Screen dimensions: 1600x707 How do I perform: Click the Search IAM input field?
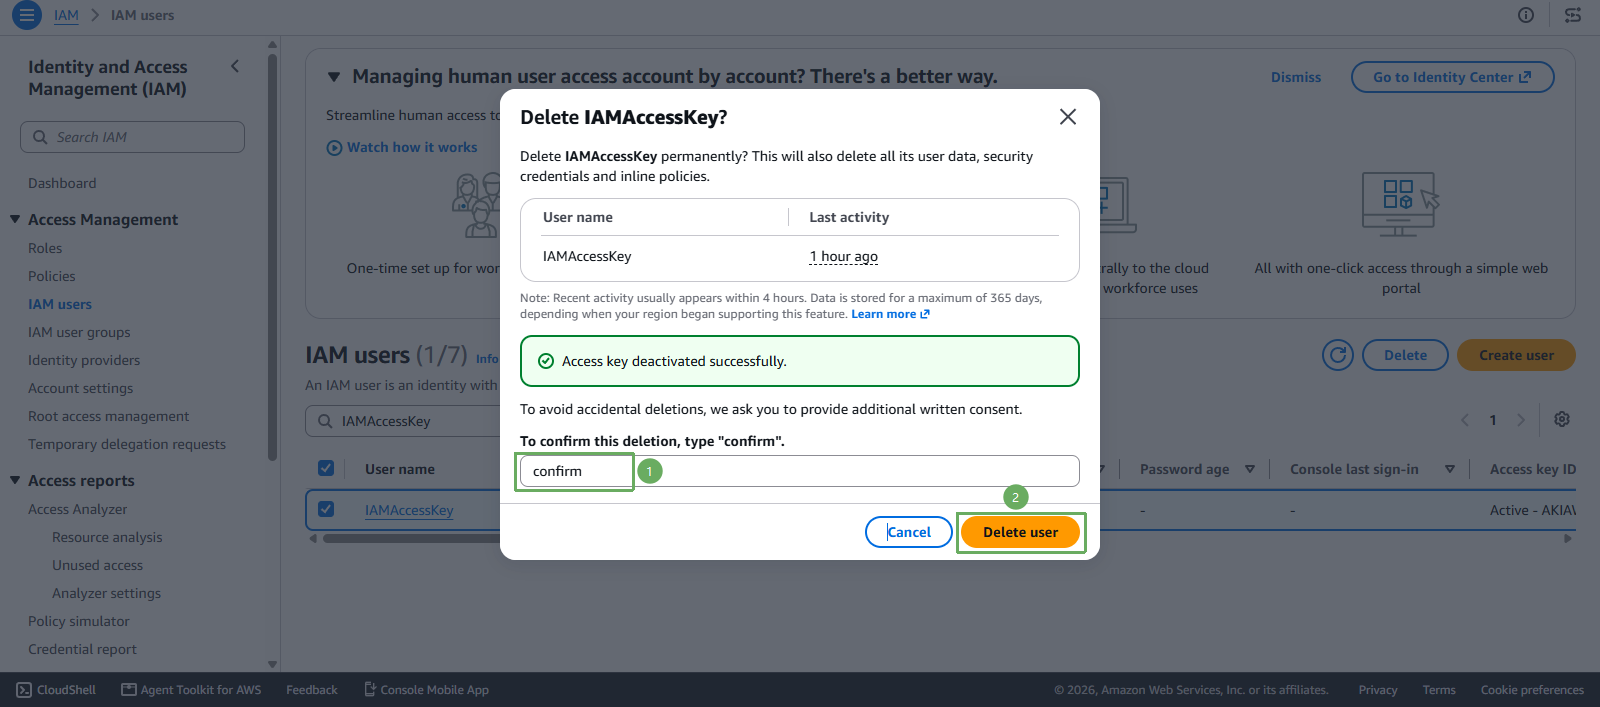[132, 137]
